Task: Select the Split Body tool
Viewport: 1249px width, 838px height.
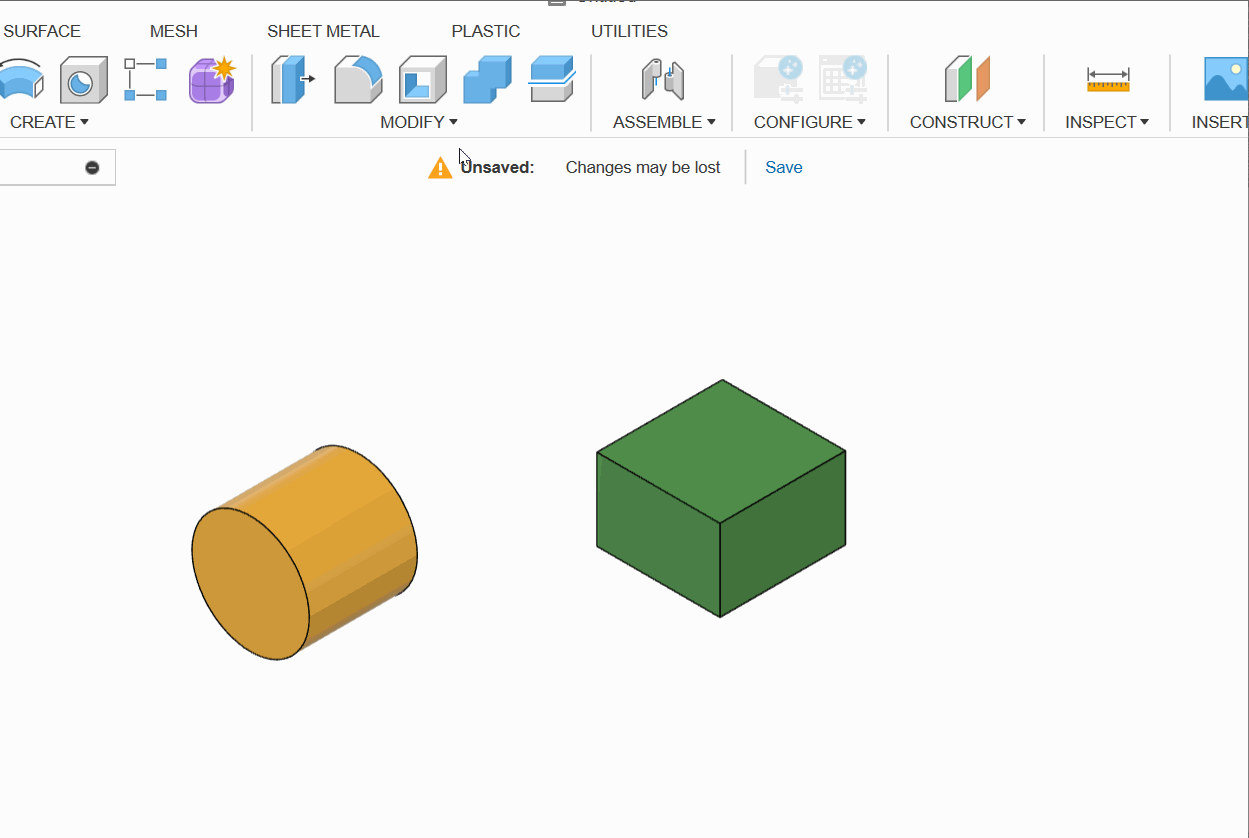Action: [550, 80]
